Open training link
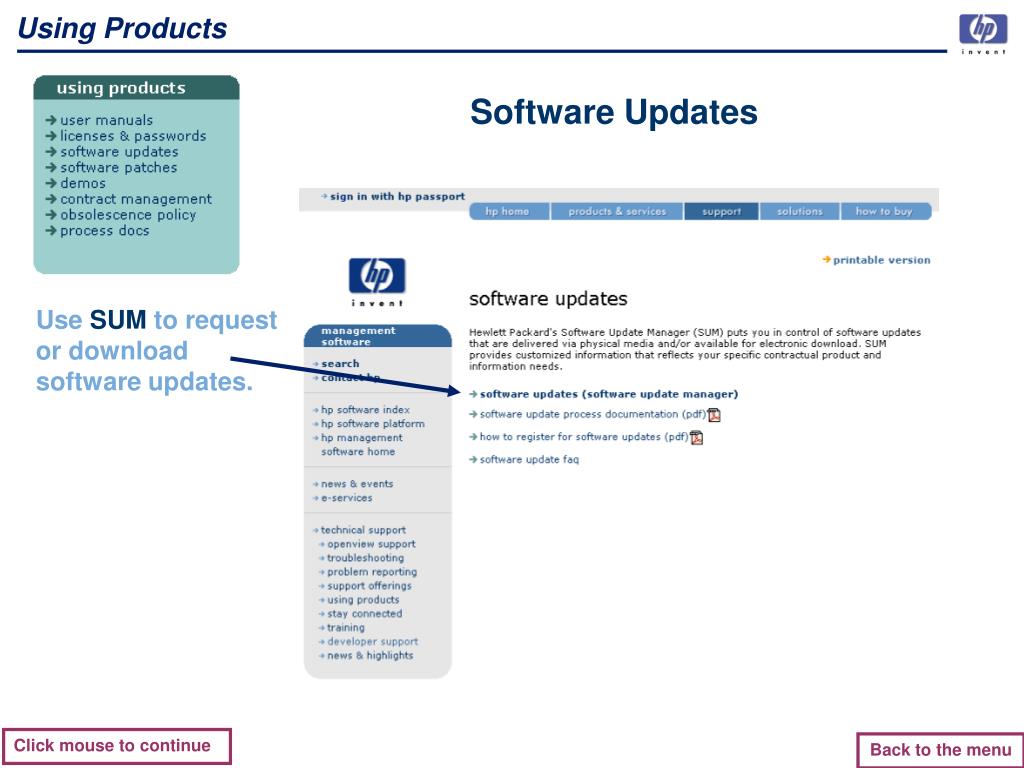The image size is (1024, 768). tap(345, 628)
